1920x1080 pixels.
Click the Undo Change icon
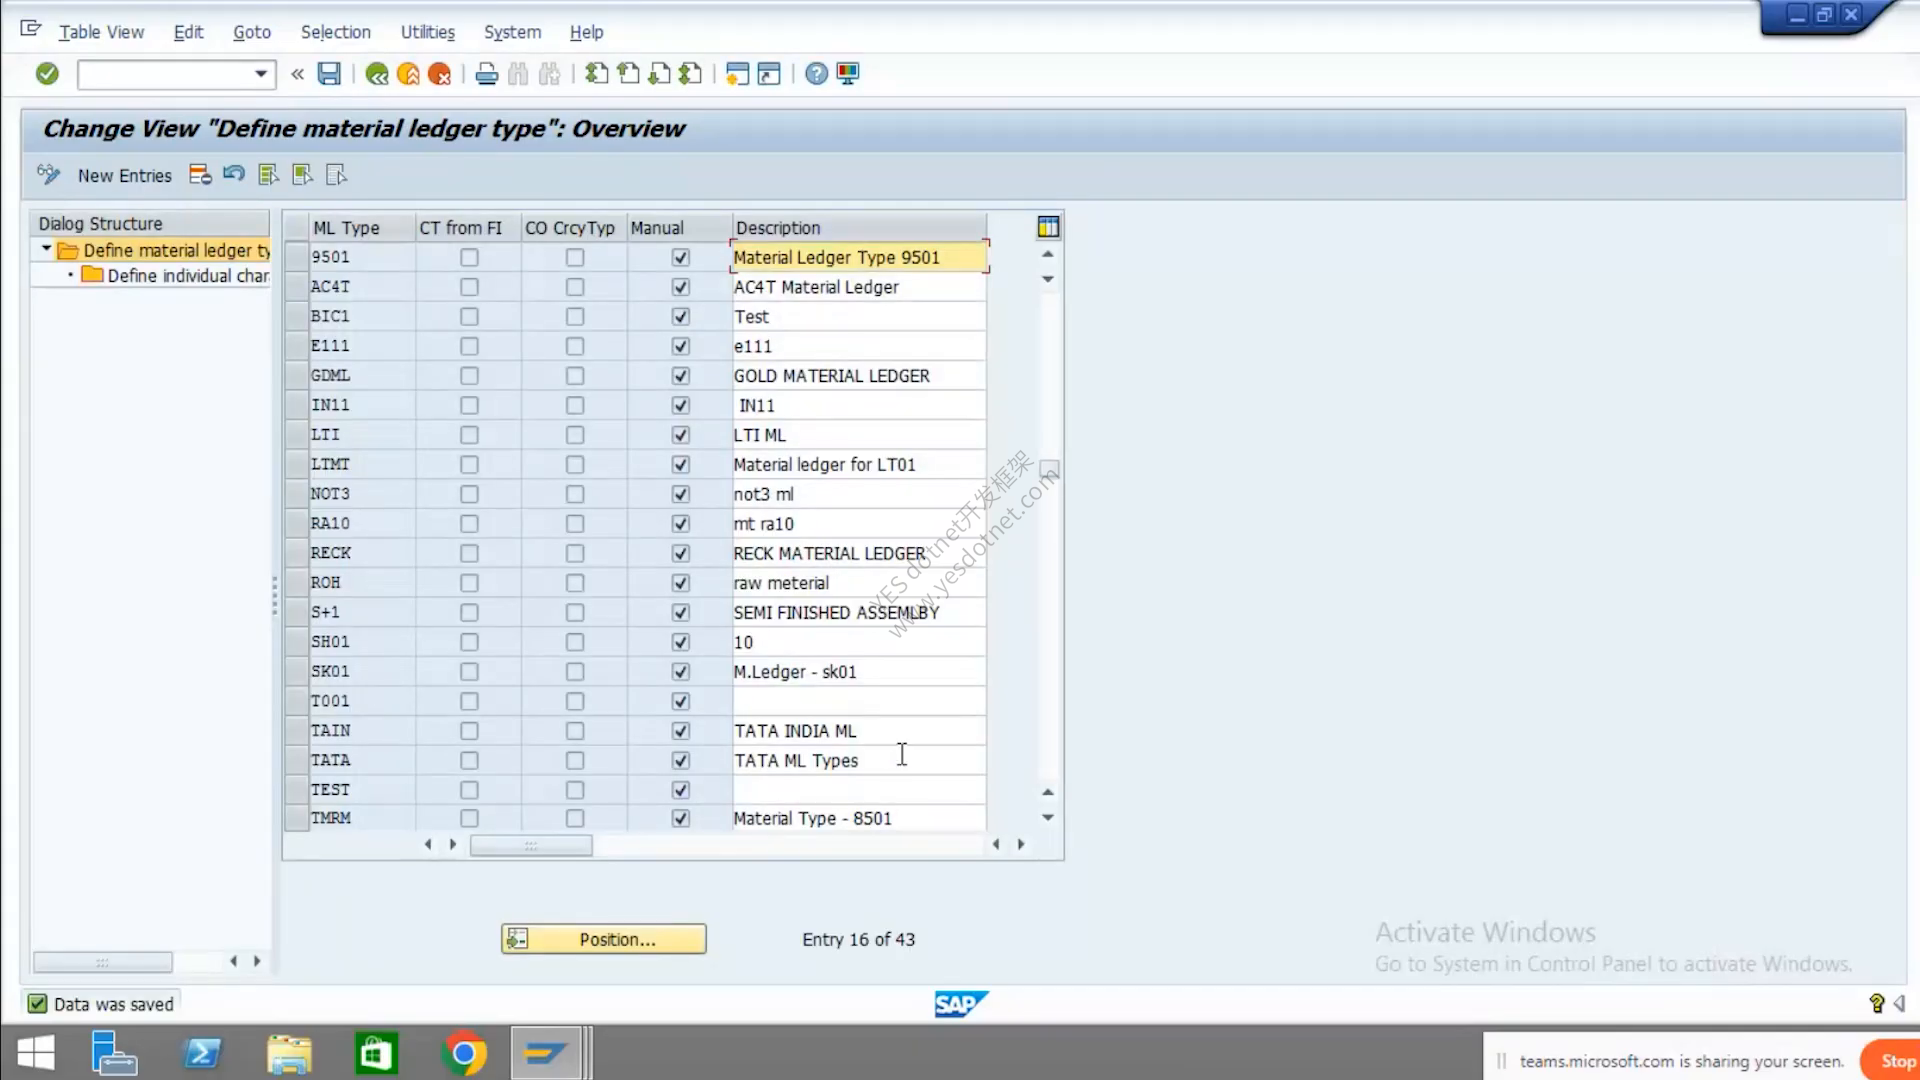[x=234, y=175]
